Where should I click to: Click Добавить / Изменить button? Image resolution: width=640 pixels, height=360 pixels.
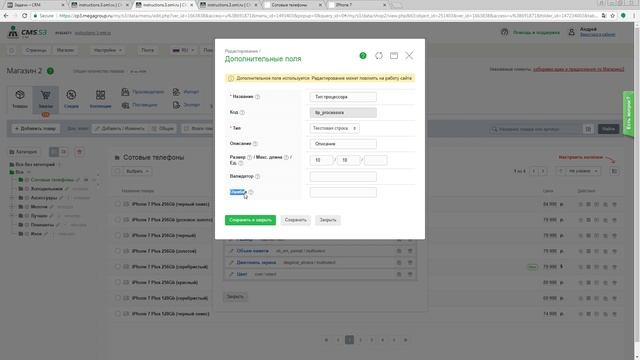(x=120, y=129)
